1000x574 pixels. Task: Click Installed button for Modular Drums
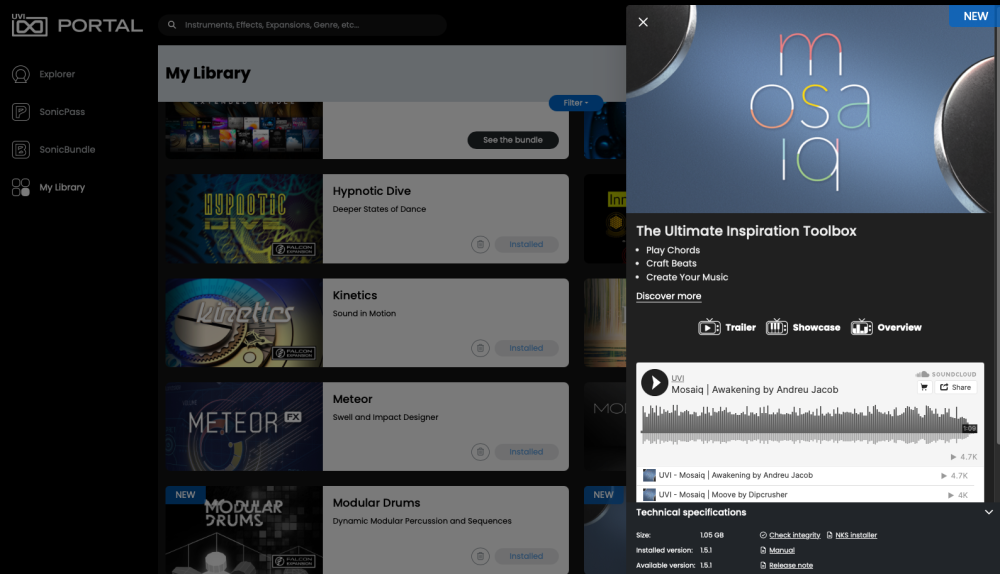pos(526,556)
